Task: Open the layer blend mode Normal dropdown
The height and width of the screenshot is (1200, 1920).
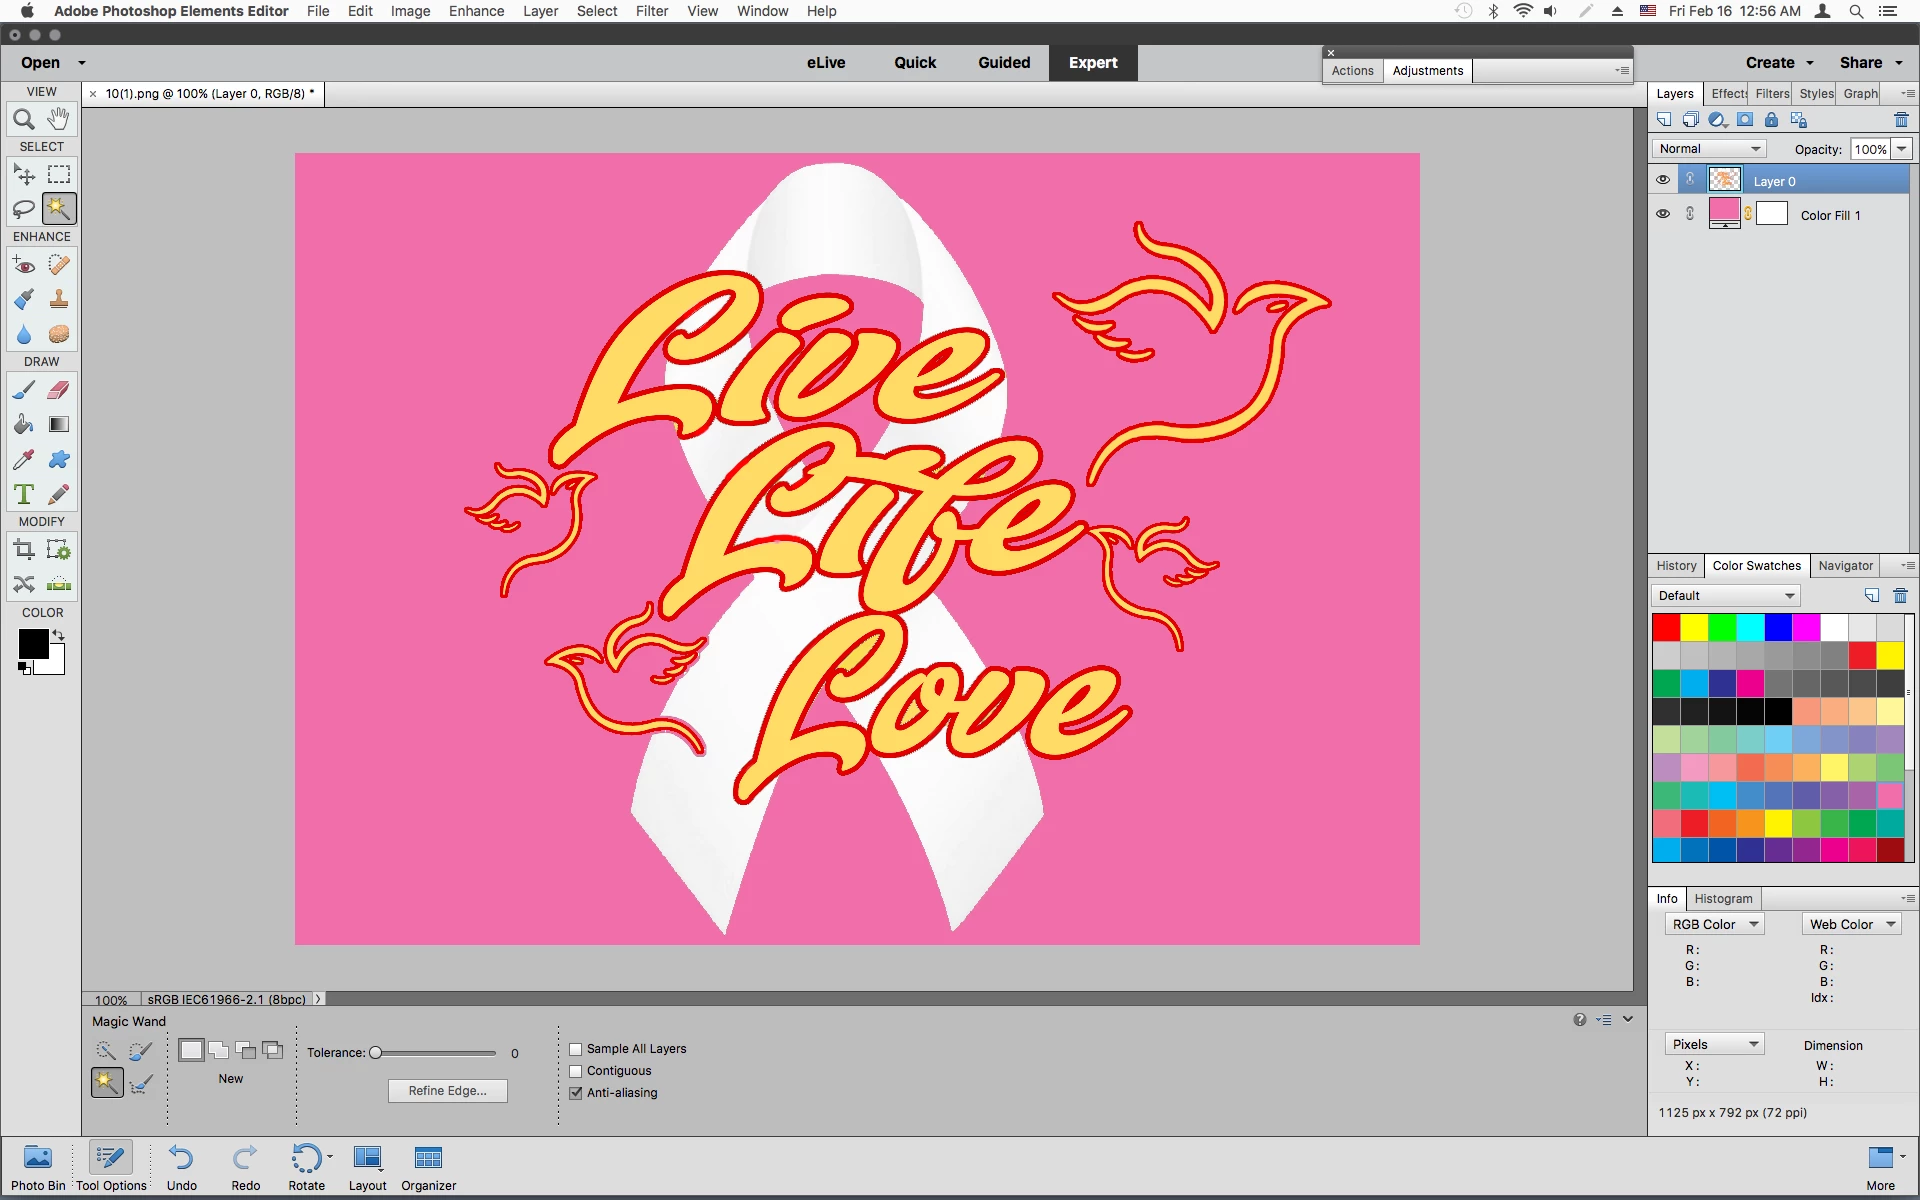Action: pyautogui.click(x=1709, y=149)
